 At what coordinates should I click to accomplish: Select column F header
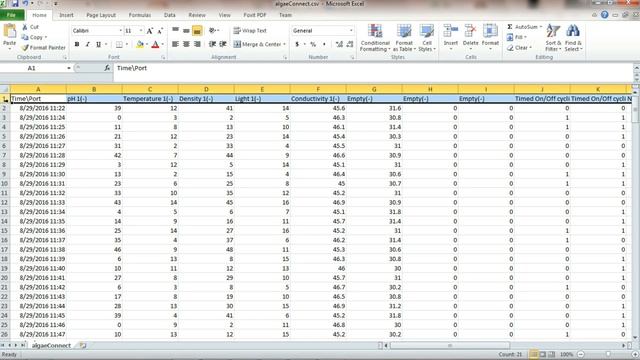tap(318, 89)
